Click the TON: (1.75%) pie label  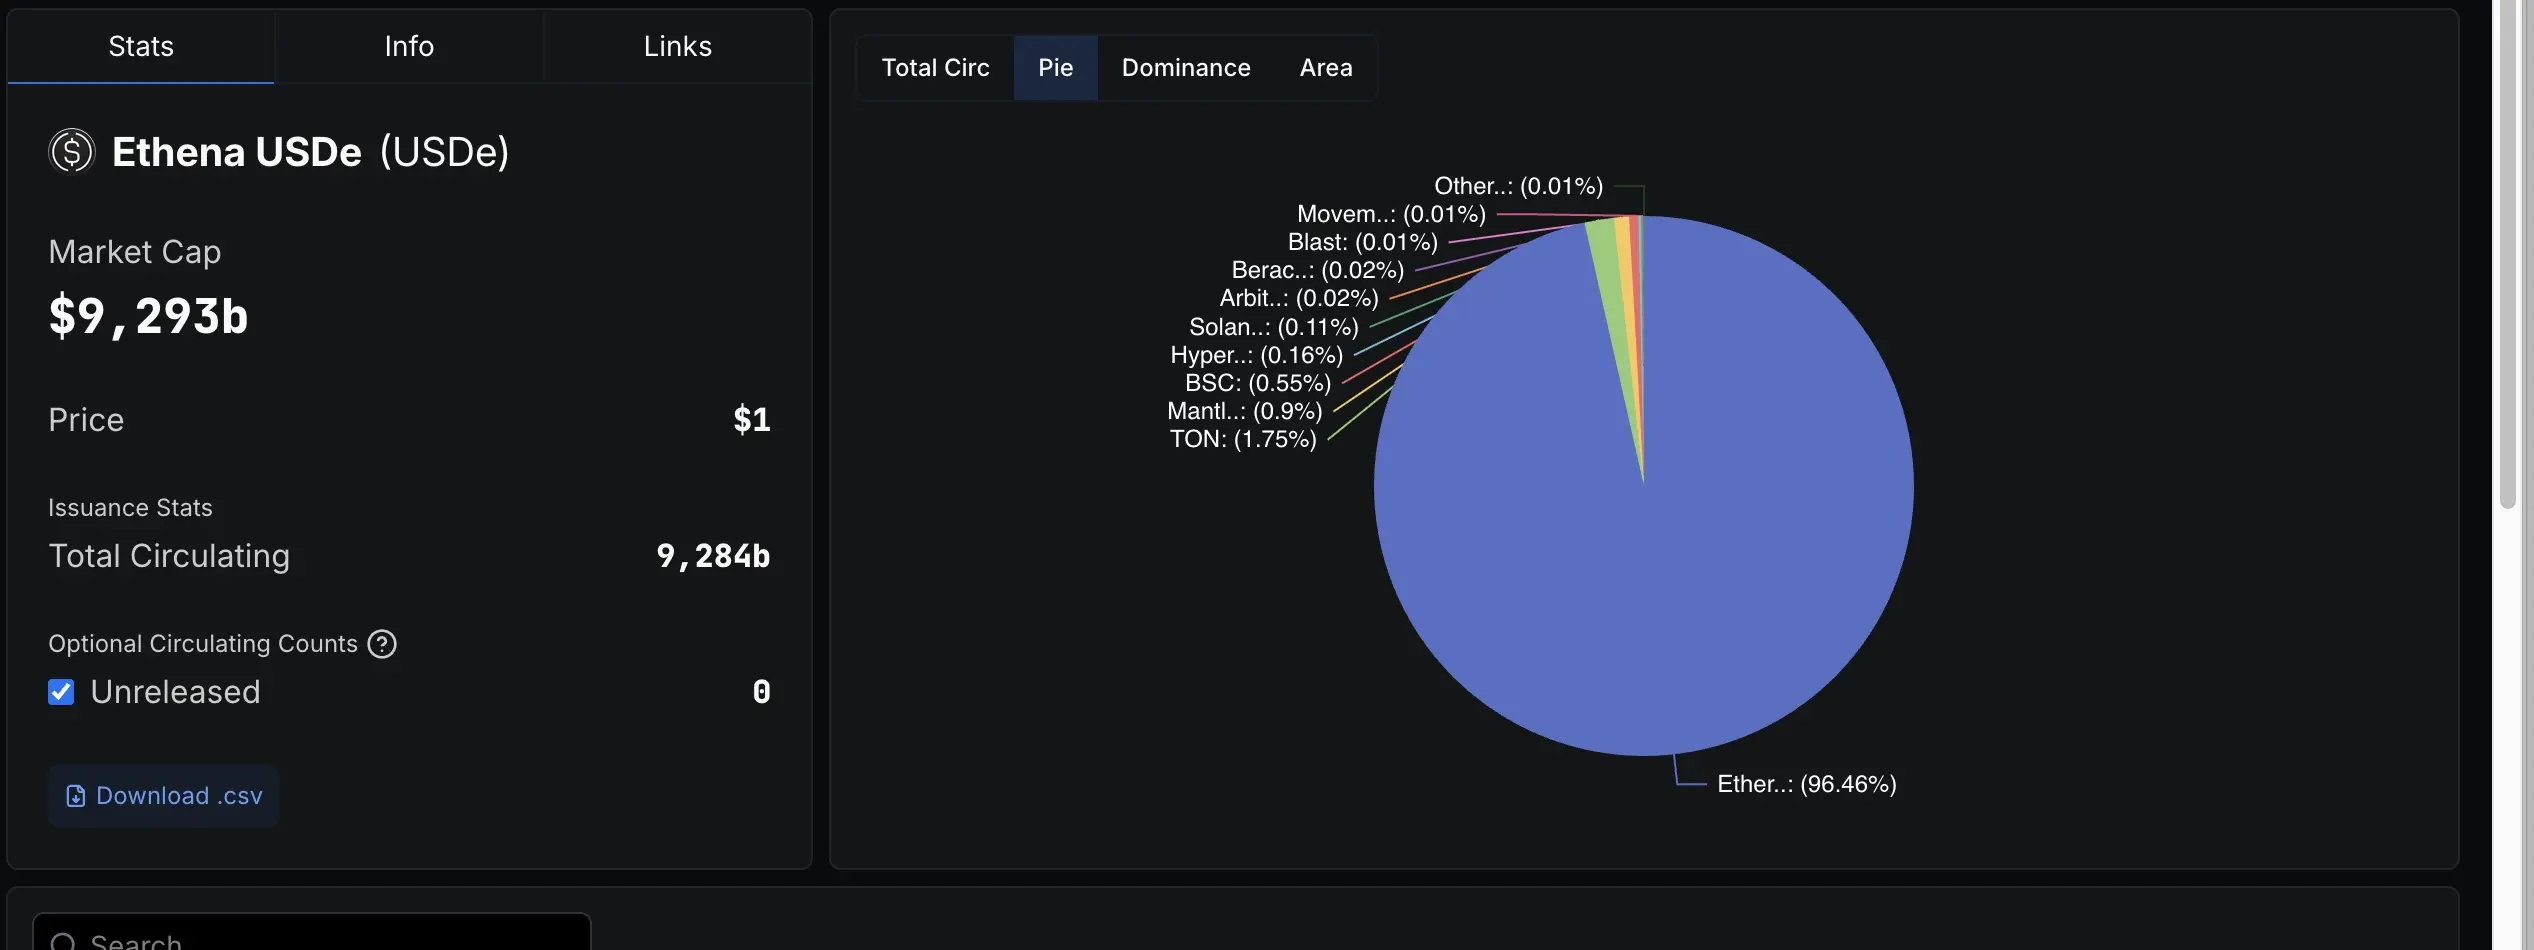pyautogui.click(x=1243, y=439)
